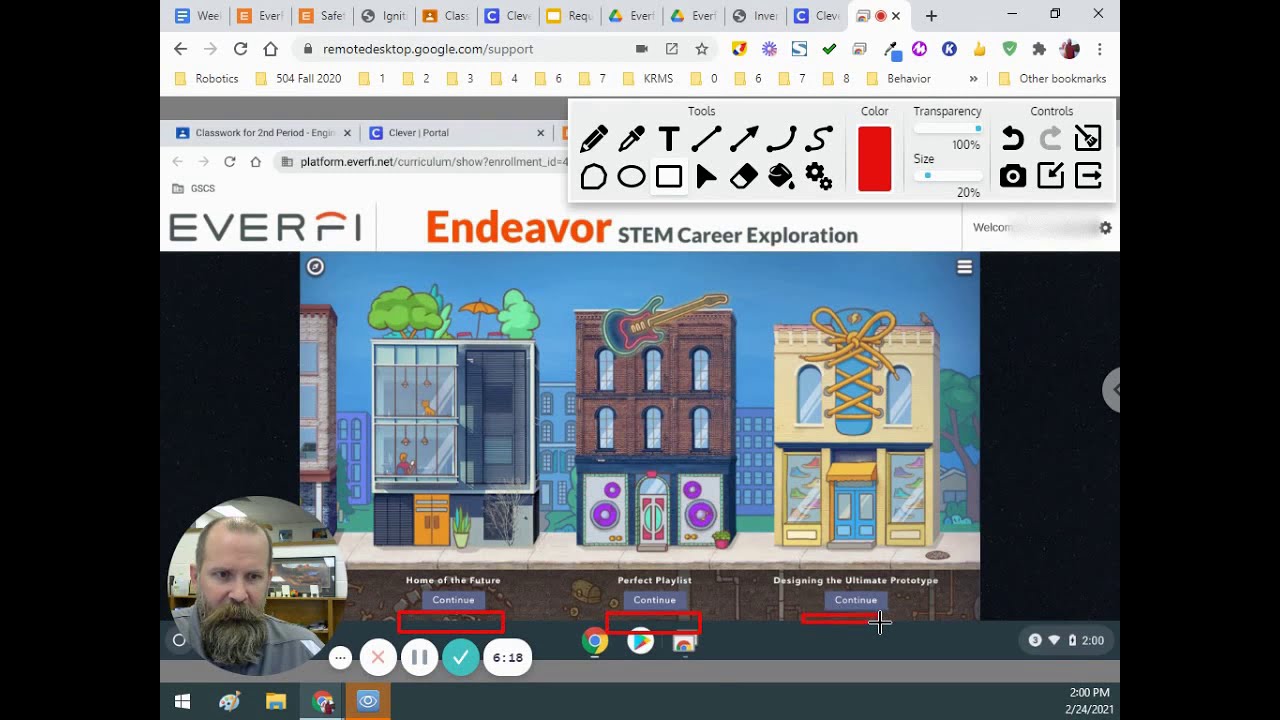The image size is (1280, 720).
Task: Select the S-shaped bezier curve tool
Action: coord(819,138)
